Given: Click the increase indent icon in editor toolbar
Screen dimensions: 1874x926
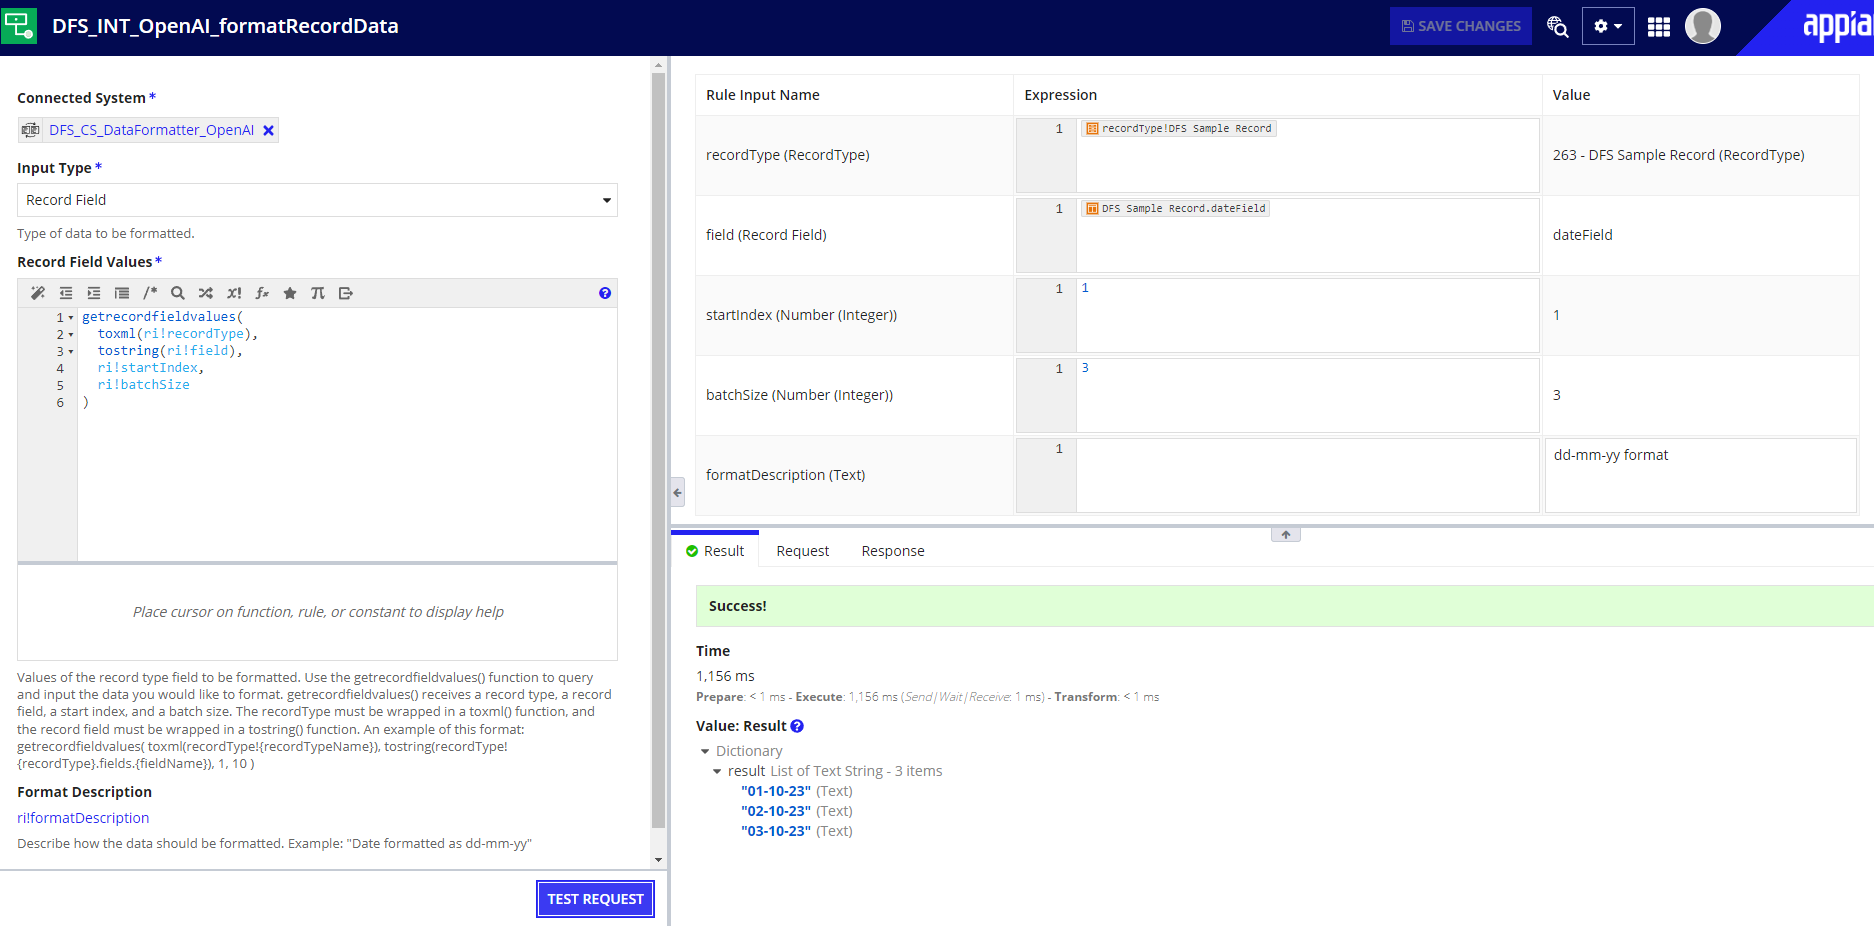Looking at the screenshot, I should 94,293.
